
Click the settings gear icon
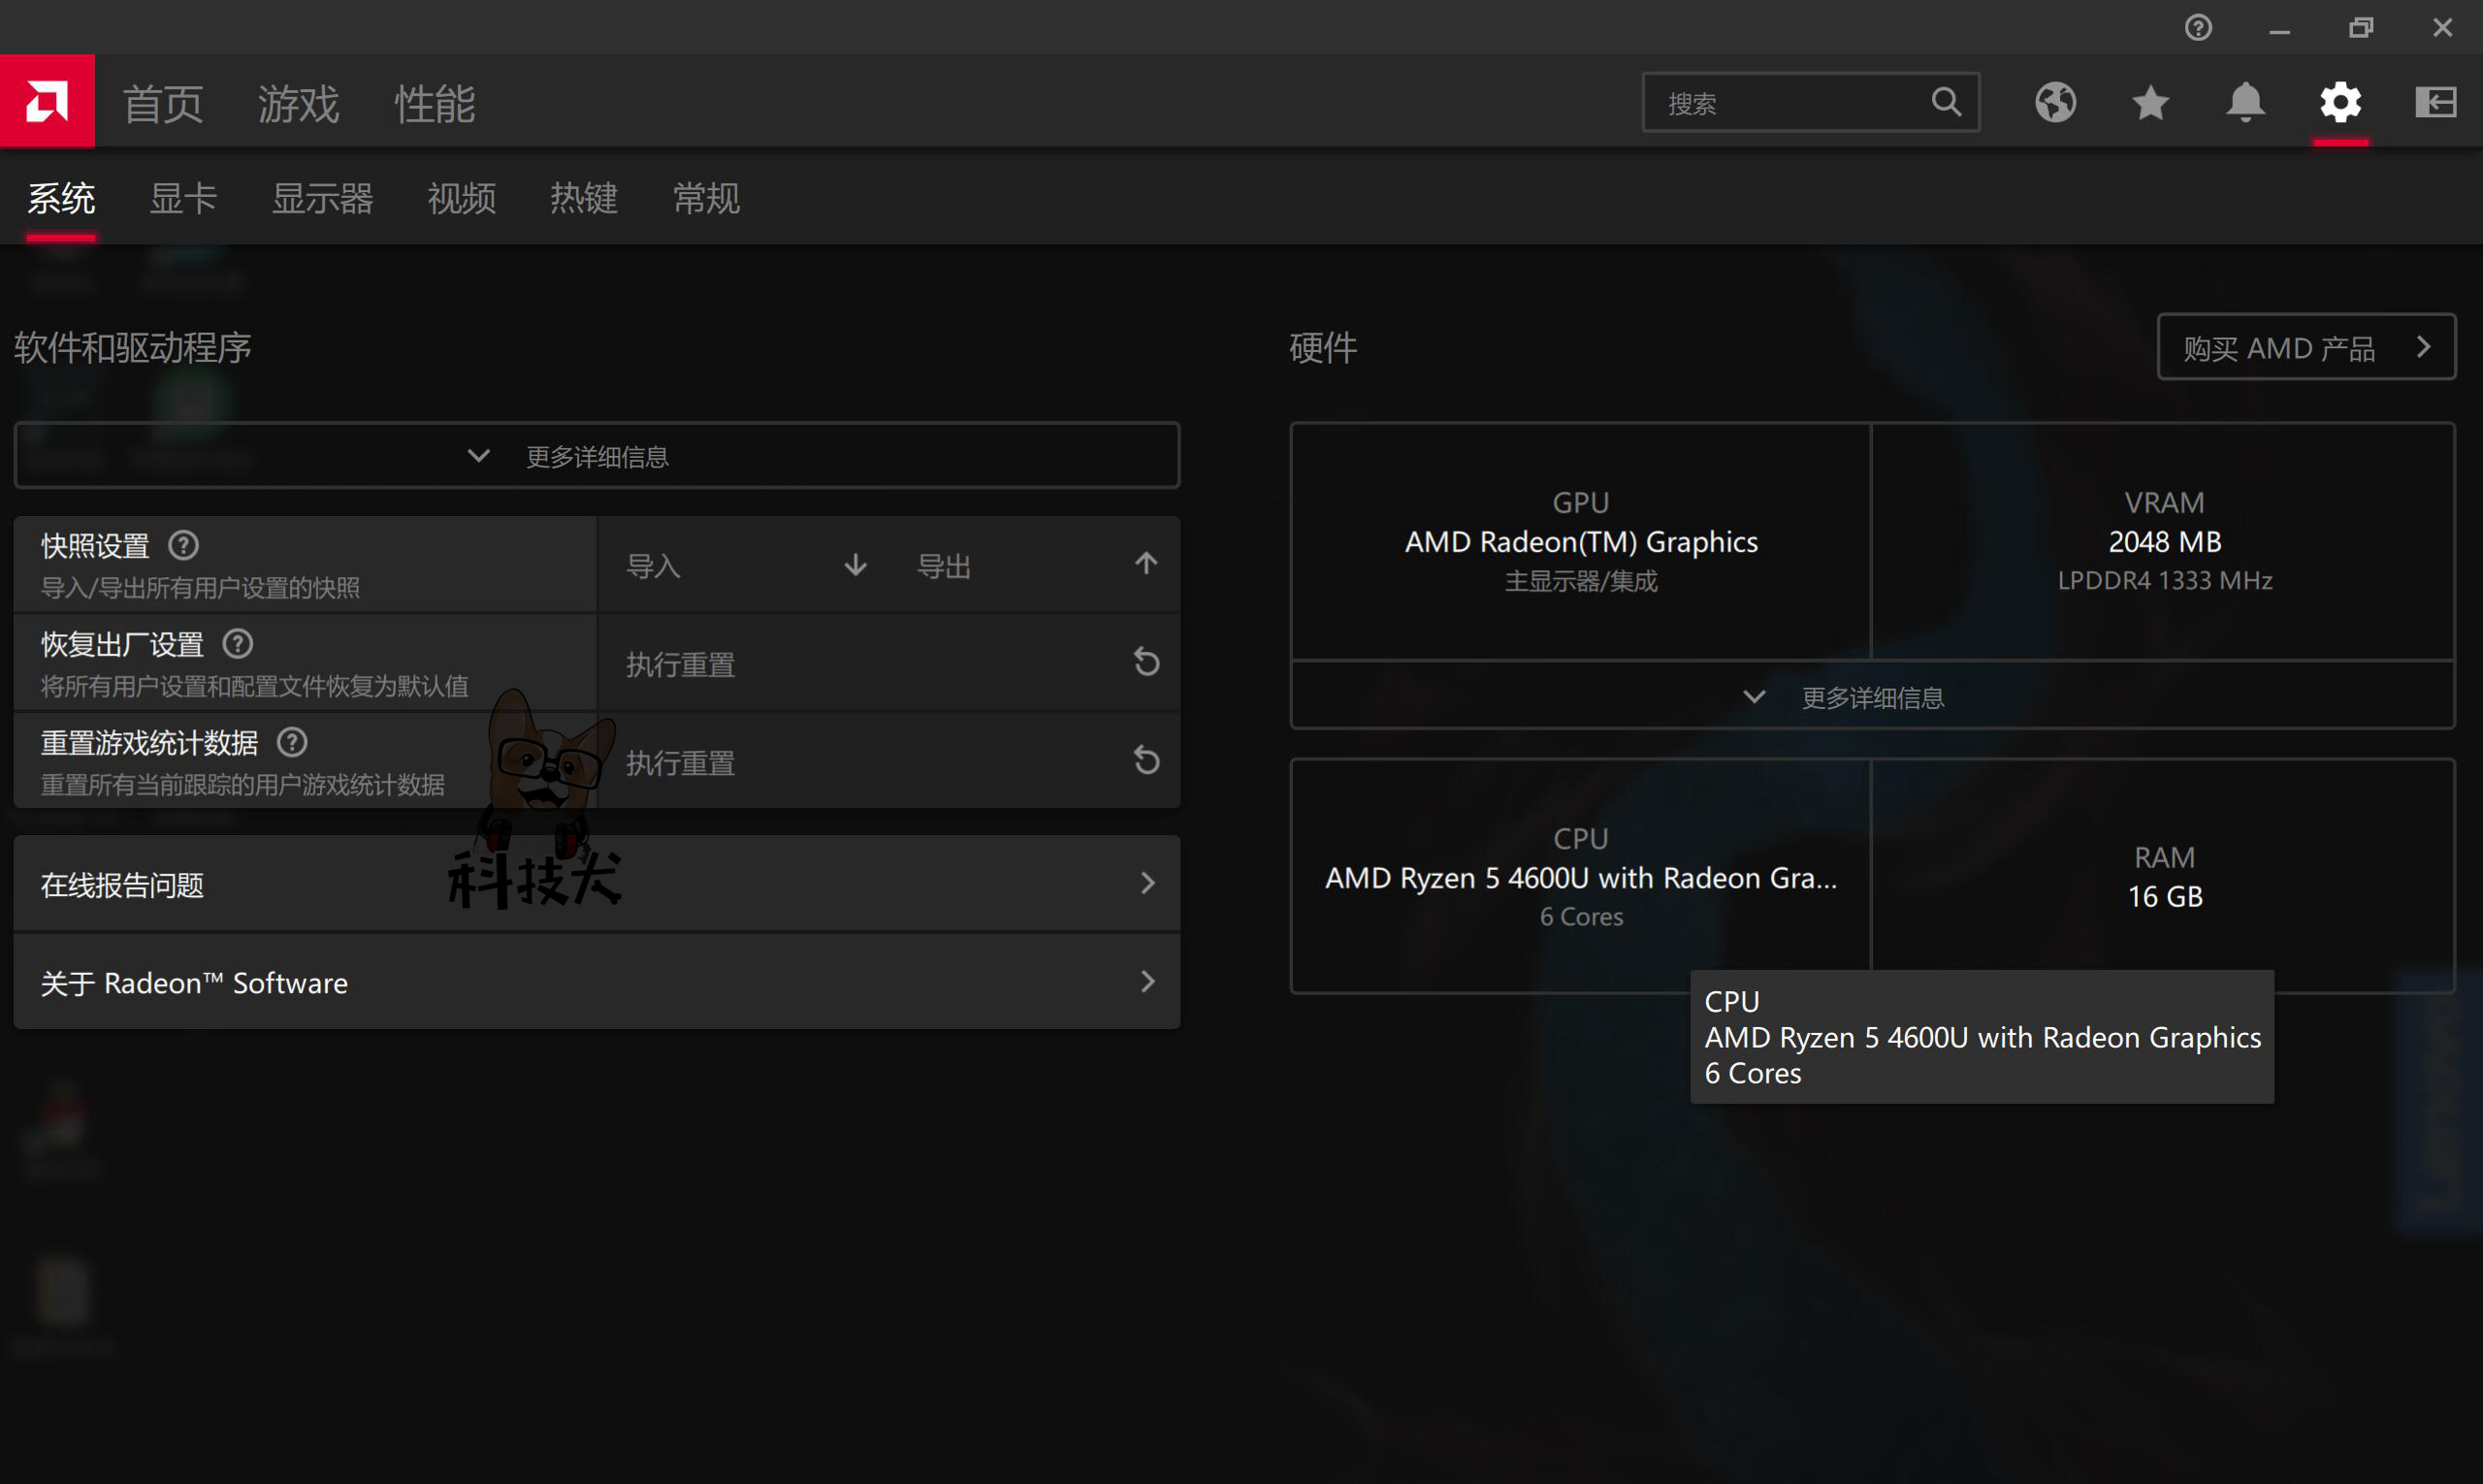tap(2340, 102)
